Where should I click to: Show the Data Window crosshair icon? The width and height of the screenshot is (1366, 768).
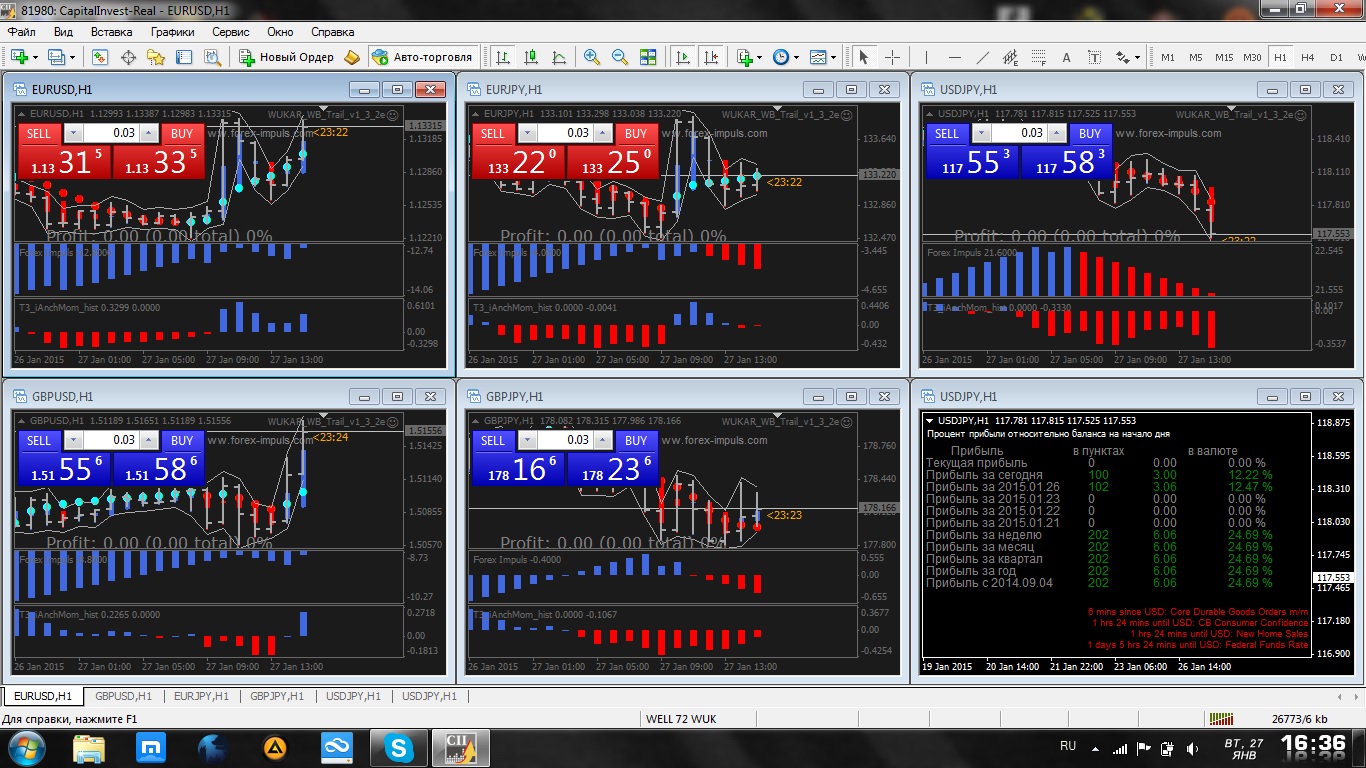[x=128, y=57]
